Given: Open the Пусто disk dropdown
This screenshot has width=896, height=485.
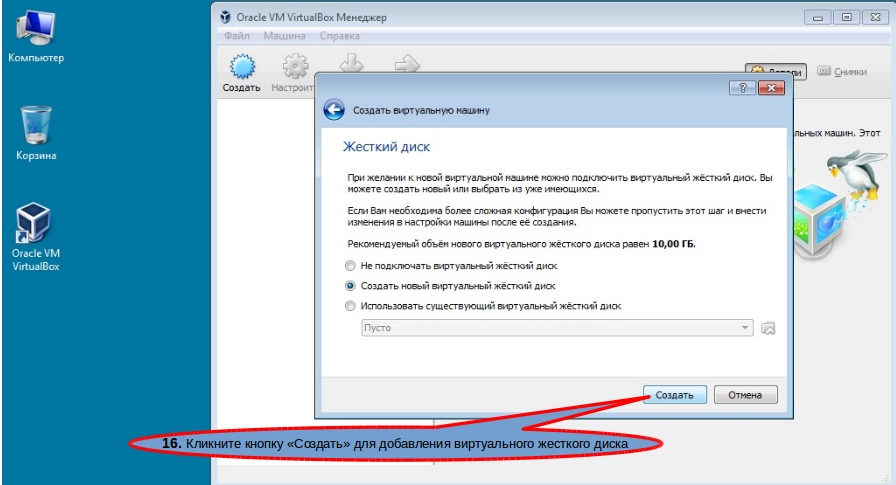Looking at the screenshot, I should 557,328.
